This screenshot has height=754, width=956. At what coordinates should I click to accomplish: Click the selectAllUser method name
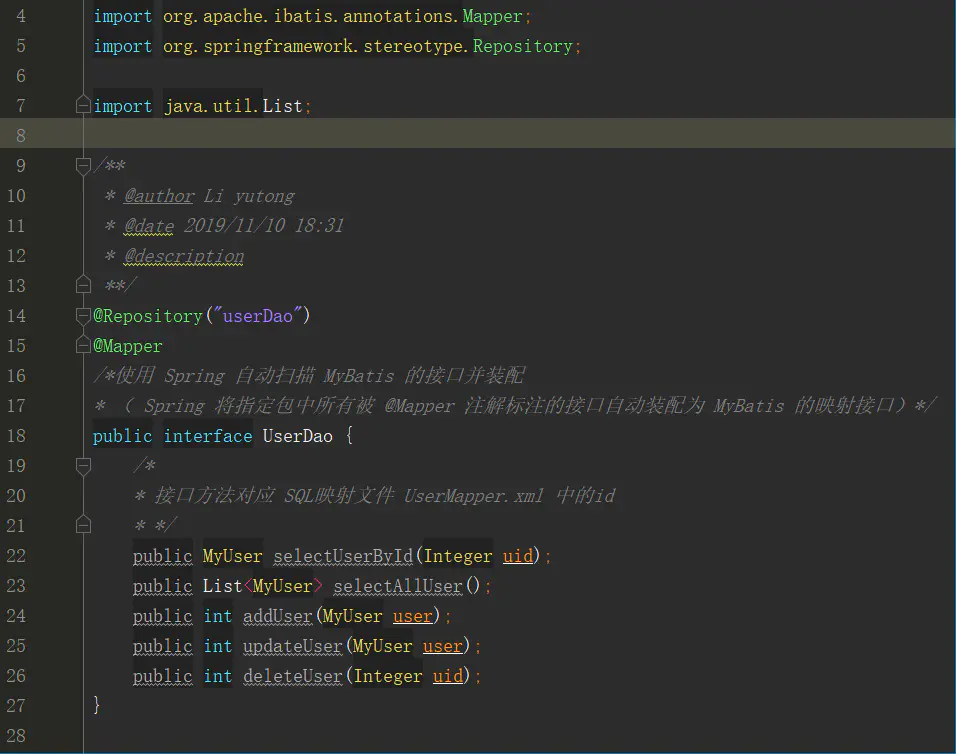[x=398, y=586]
